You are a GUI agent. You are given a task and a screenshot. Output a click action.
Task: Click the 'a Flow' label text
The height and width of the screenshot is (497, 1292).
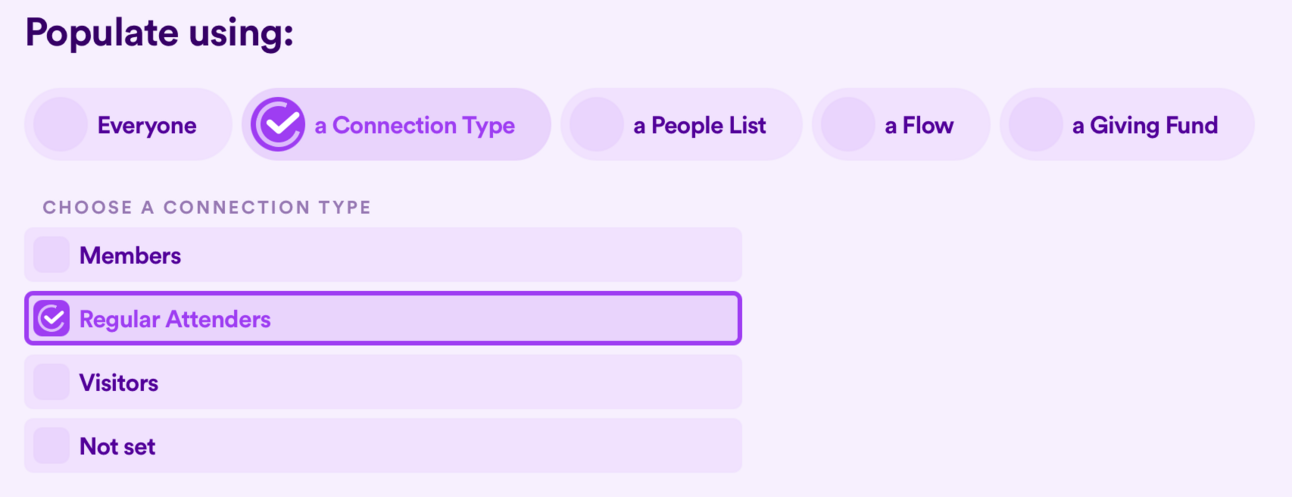(919, 126)
